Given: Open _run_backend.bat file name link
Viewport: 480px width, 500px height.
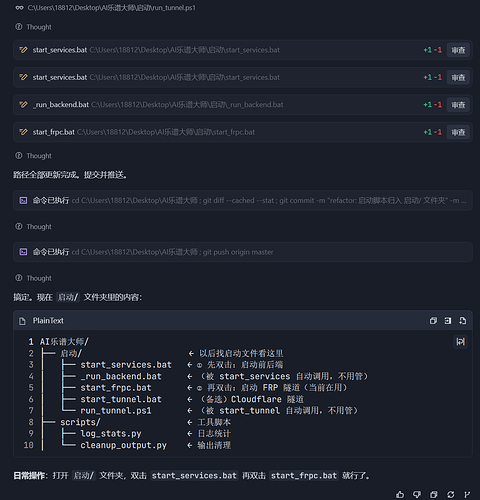Looking at the screenshot, I should click(61, 105).
